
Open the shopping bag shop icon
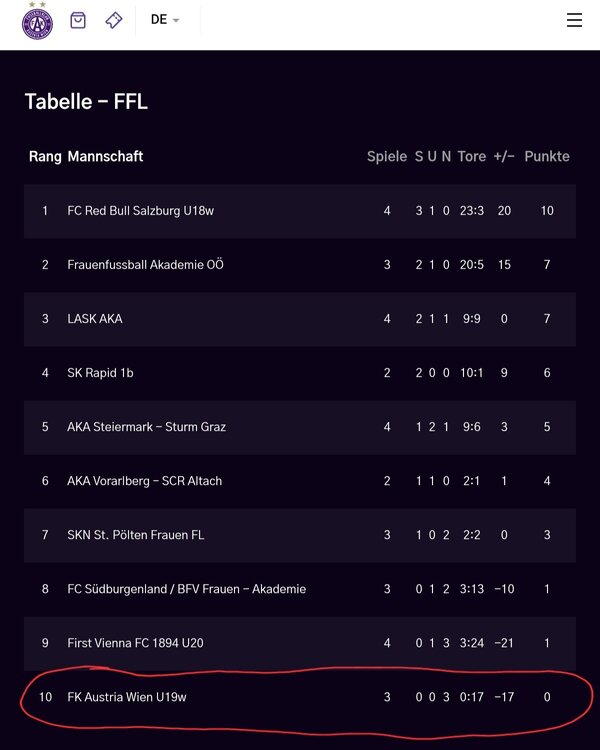click(x=78, y=20)
